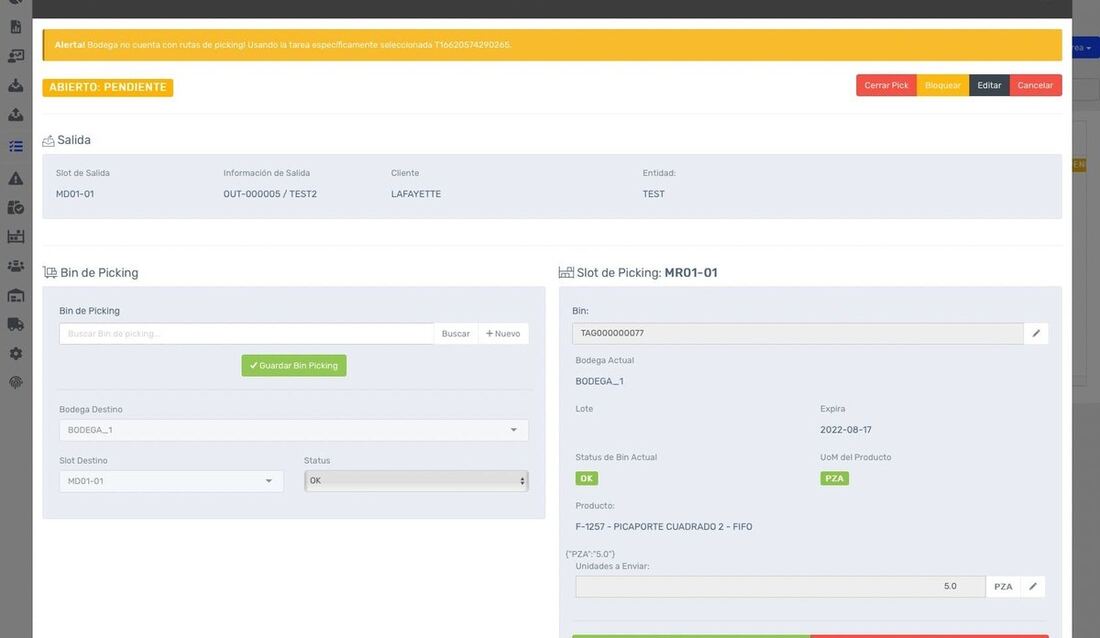The width and height of the screenshot is (1100, 638).
Task: Save with Guardar Bin Picking button
Action: pos(294,366)
